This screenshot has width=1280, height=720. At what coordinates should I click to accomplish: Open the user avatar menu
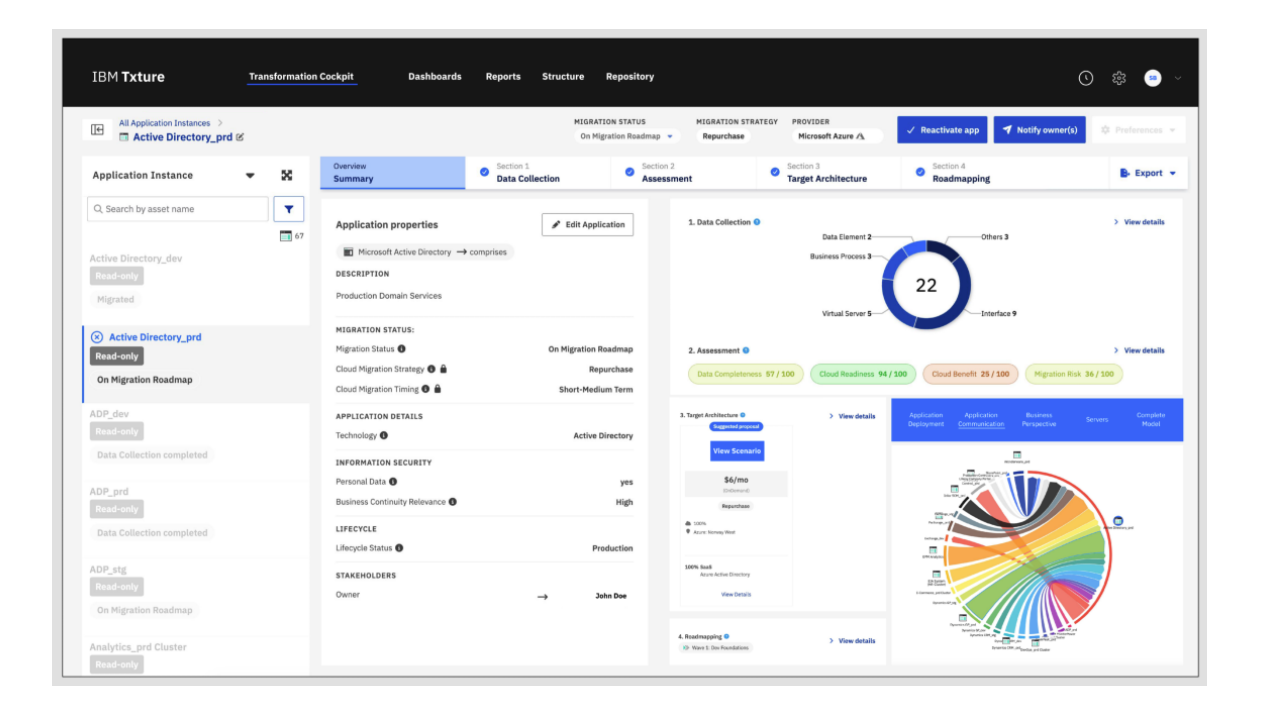point(1152,78)
